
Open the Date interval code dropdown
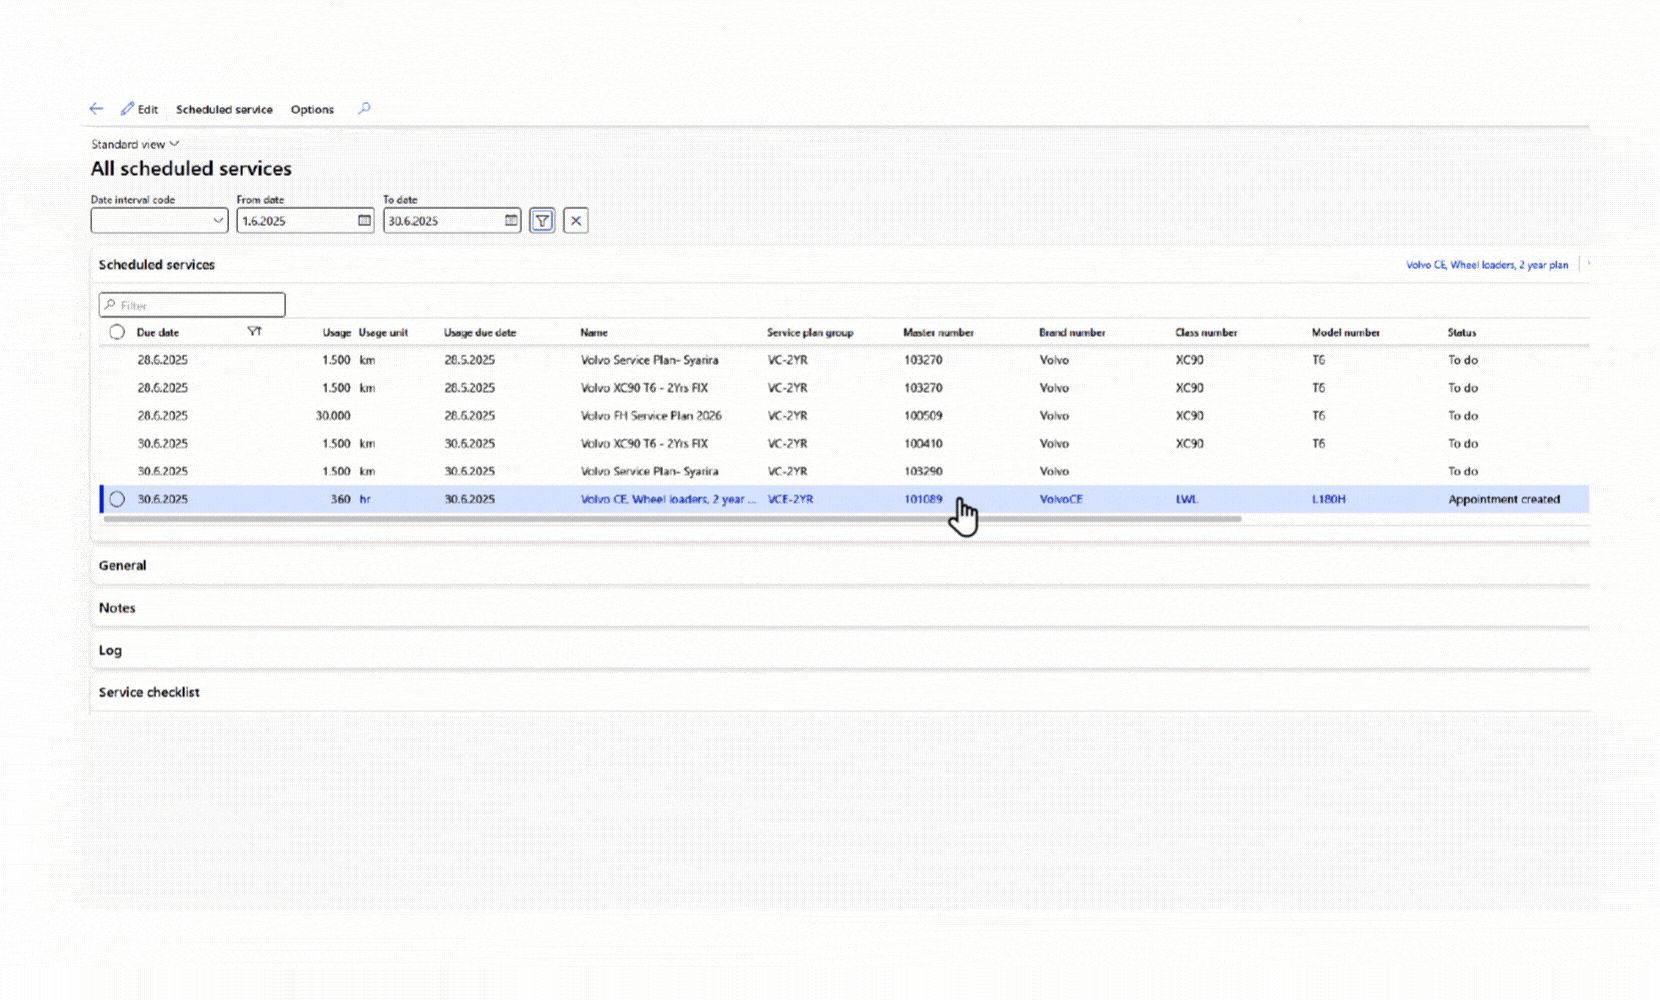coord(218,221)
